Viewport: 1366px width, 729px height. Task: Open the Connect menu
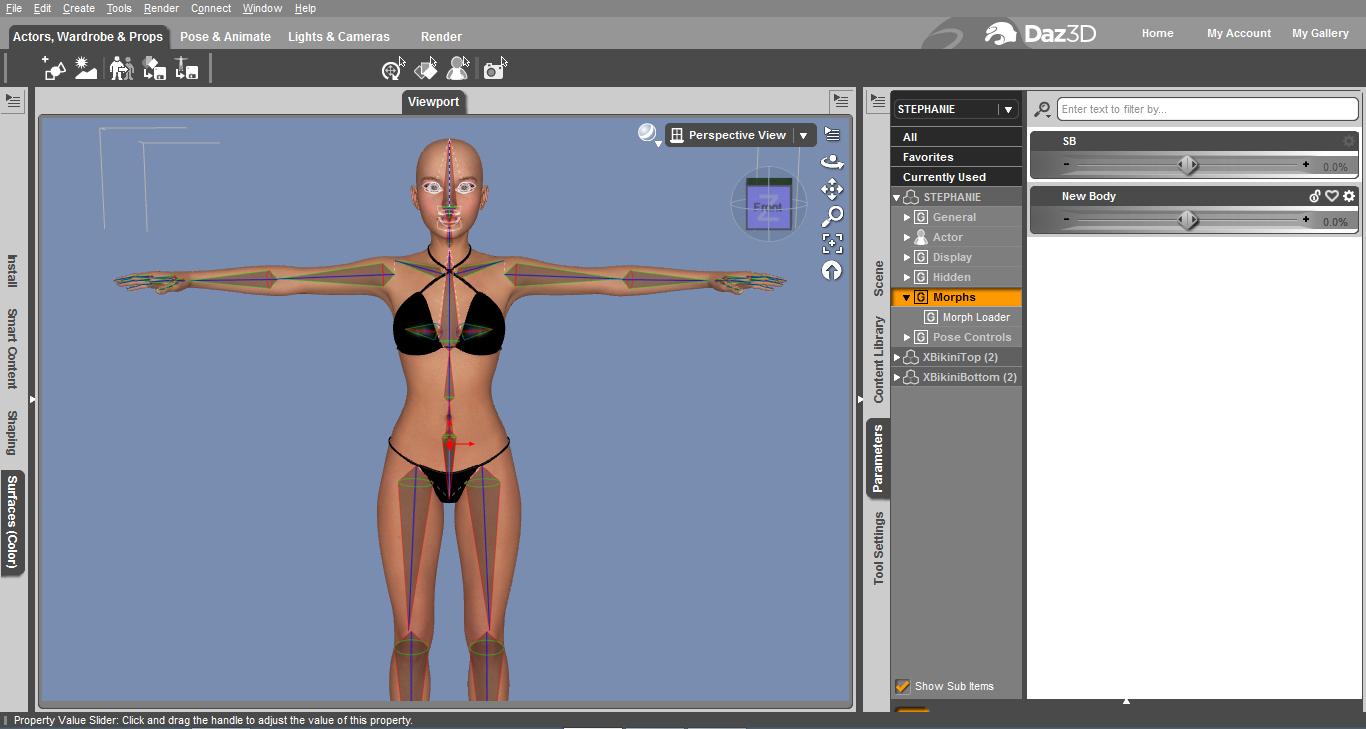pyautogui.click(x=211, y=8)
